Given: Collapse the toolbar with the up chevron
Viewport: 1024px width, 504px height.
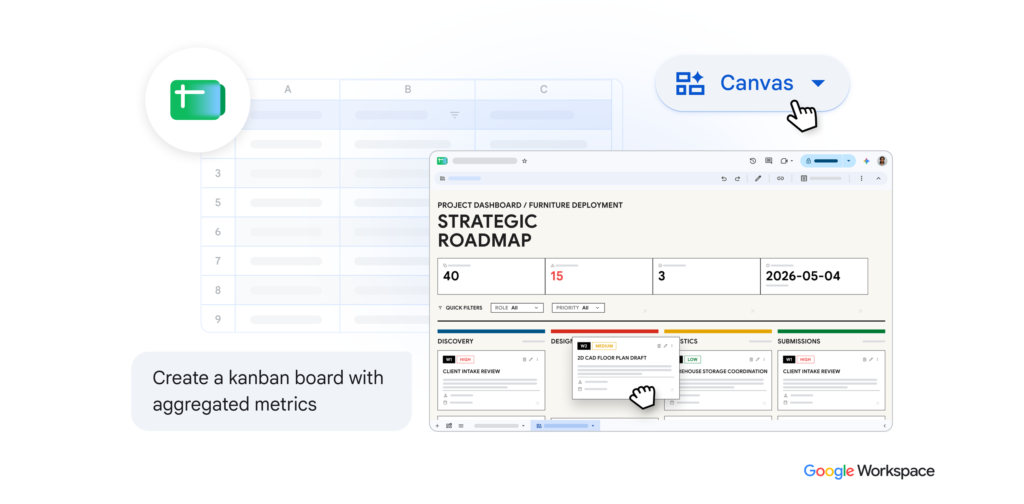Looking at the screenshot, I should point(878,178).
